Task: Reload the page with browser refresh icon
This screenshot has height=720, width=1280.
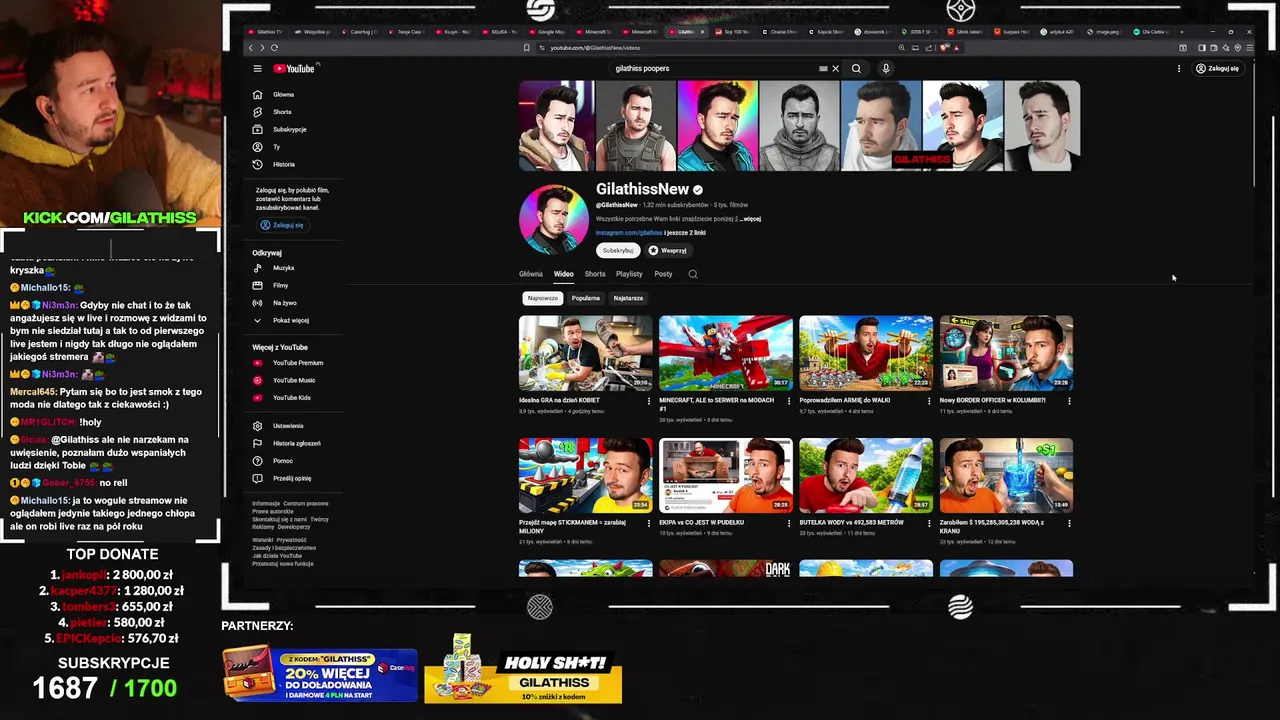Action: coord(274,48)
